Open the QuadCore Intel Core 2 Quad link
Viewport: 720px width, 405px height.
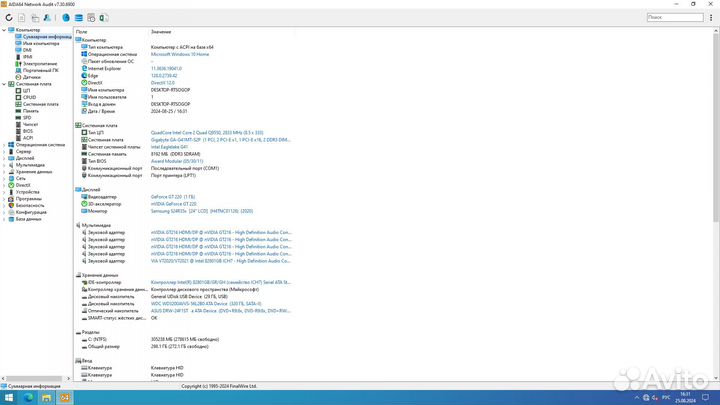point(207,133)
